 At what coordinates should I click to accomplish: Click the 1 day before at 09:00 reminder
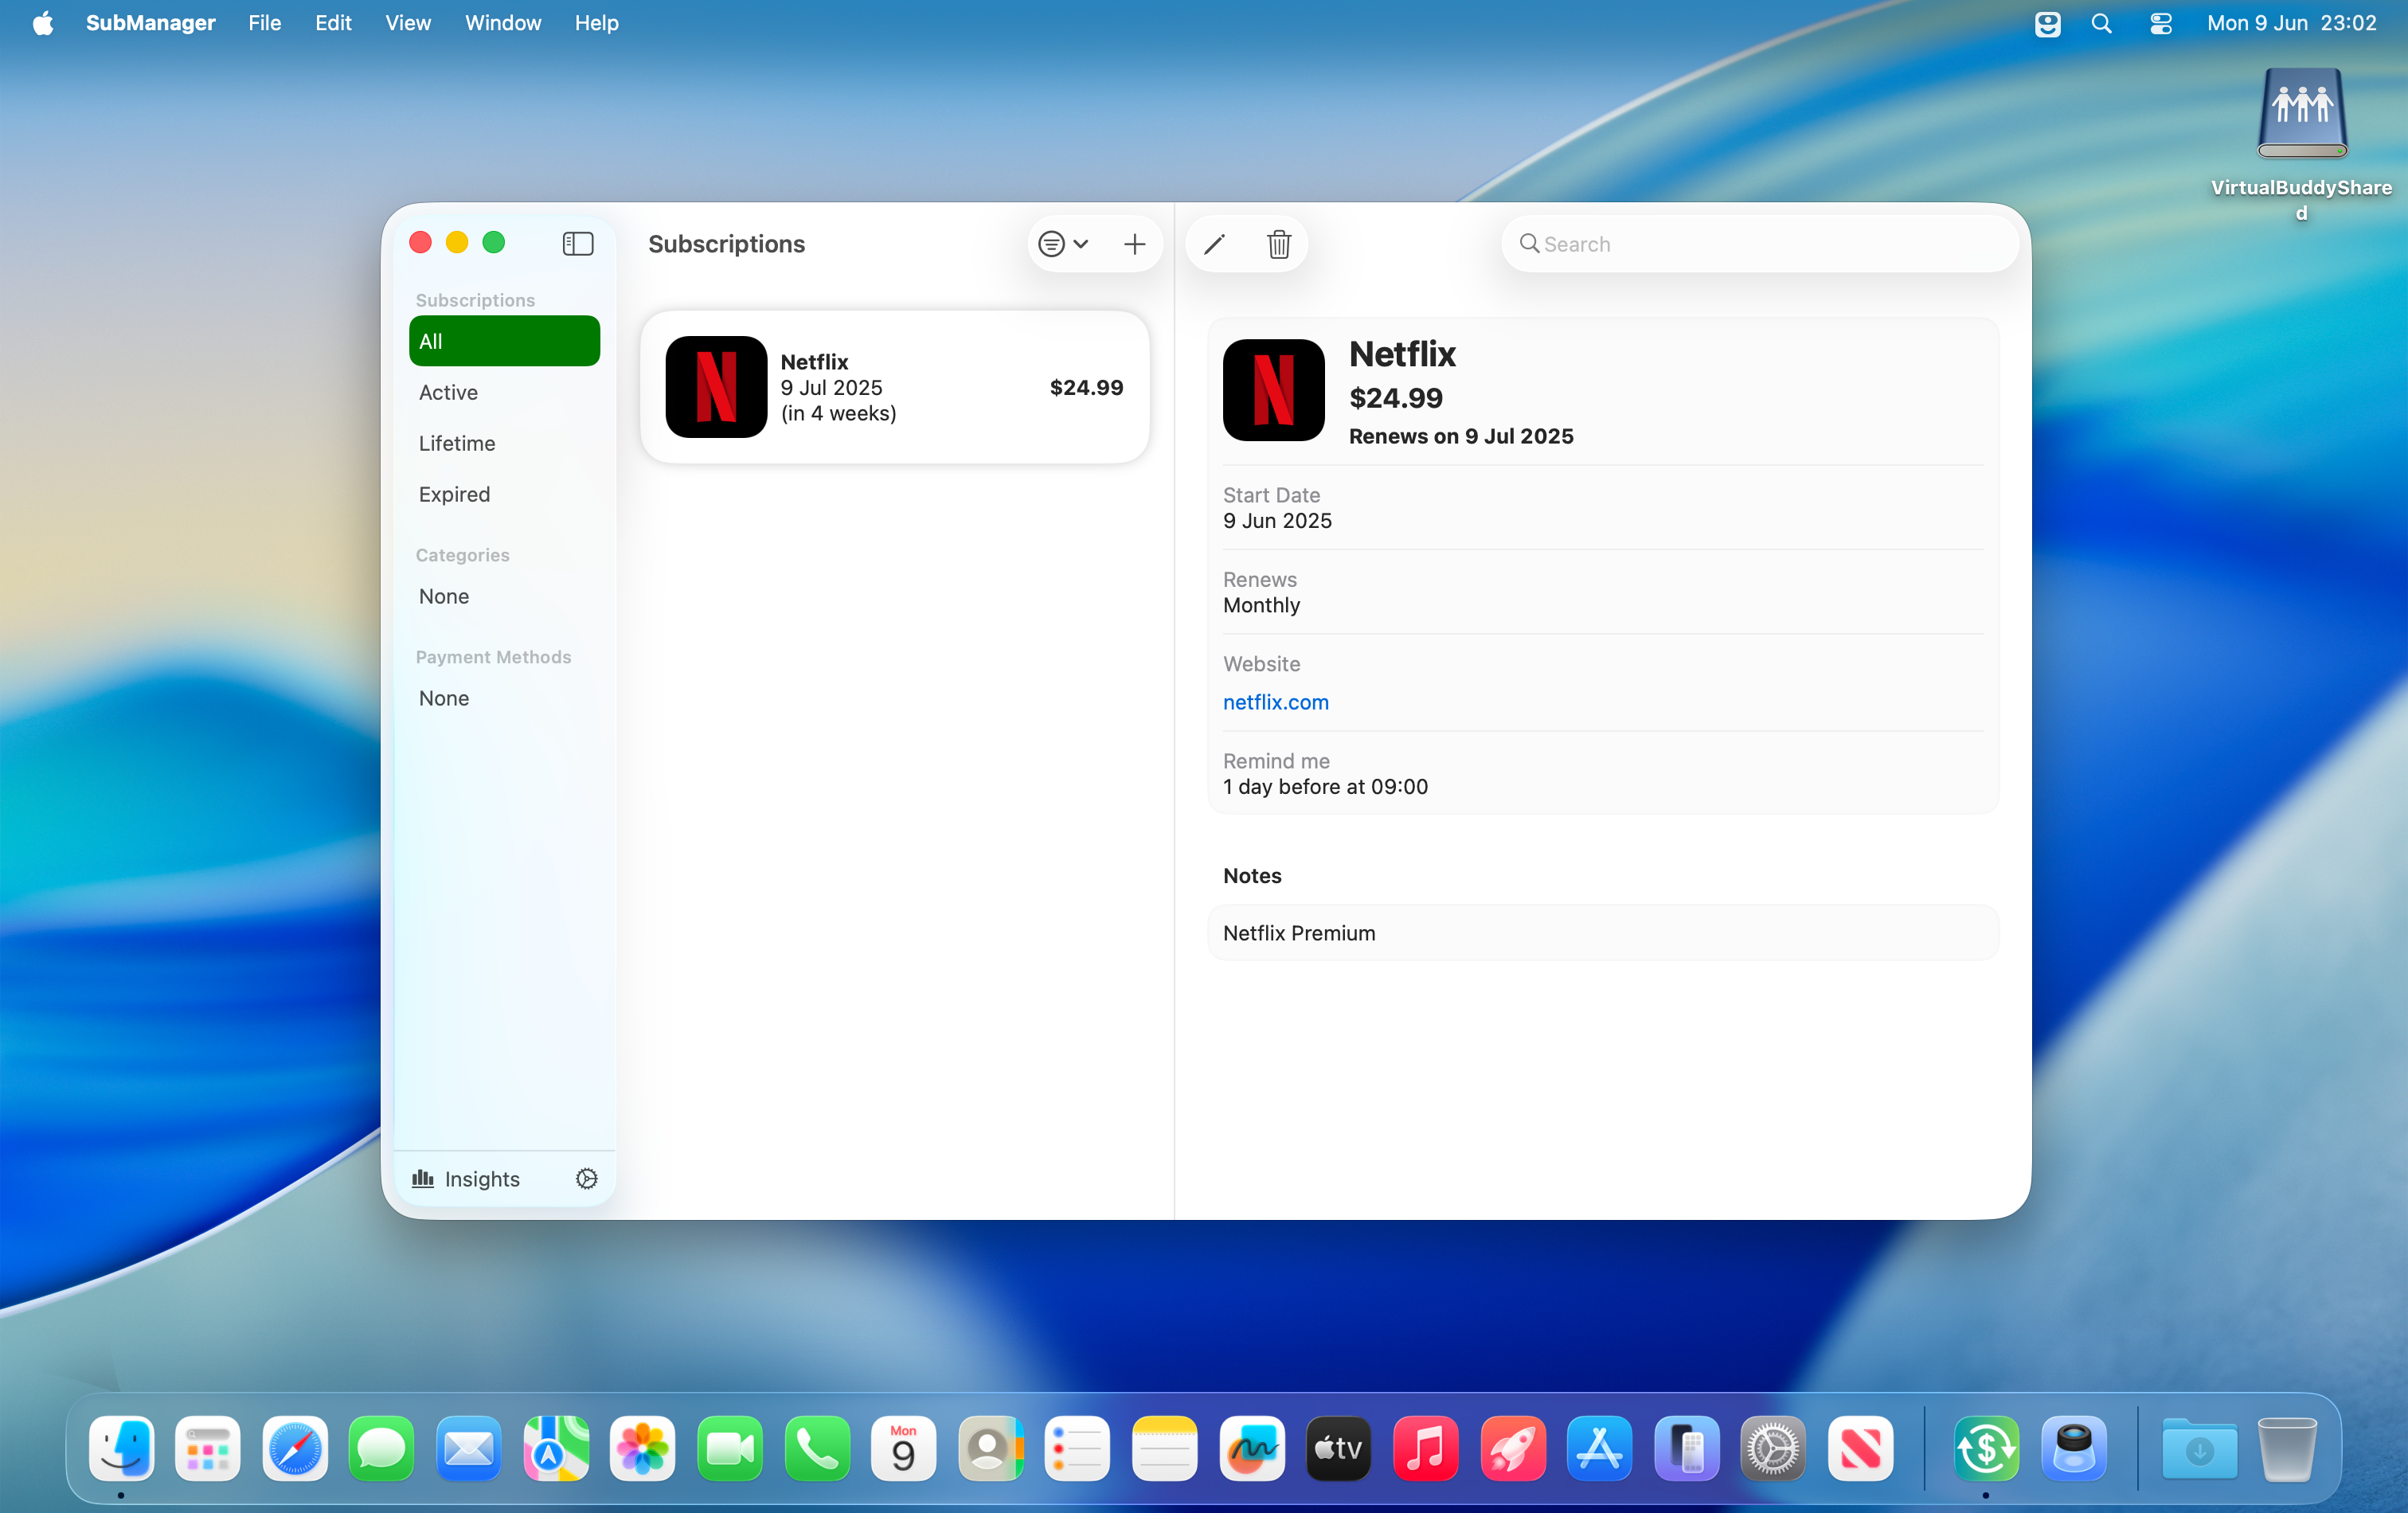tap(1325, 787)
